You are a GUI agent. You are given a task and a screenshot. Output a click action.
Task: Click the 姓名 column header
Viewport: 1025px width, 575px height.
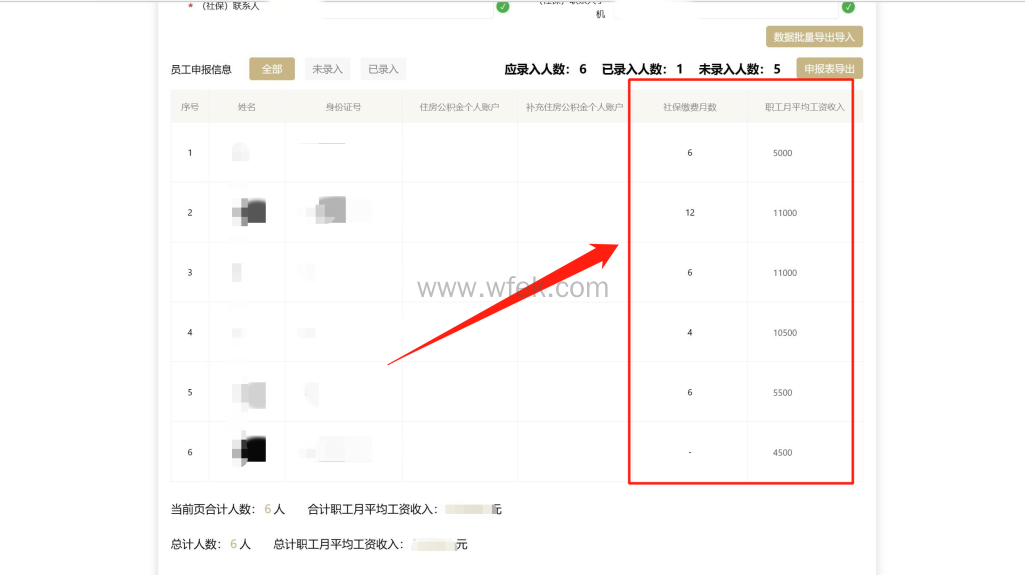point(247,107)
